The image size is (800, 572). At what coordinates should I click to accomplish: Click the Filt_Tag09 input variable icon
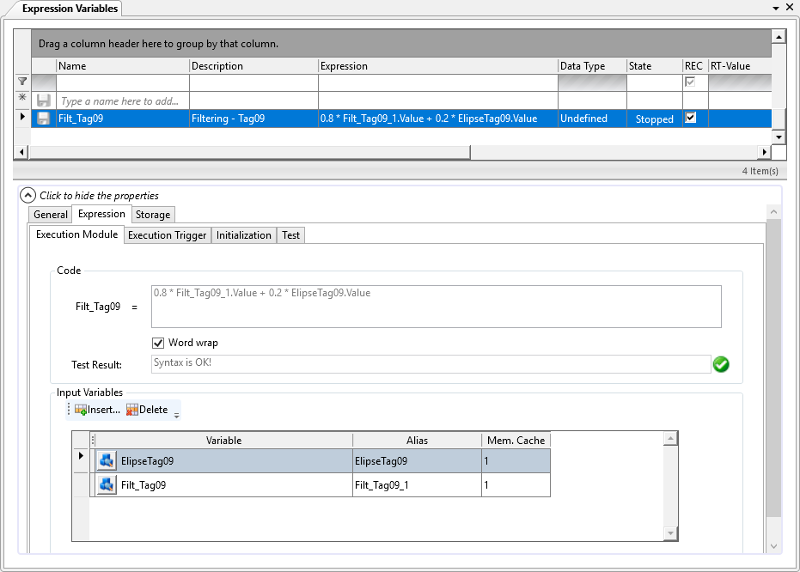[x=106, y=485]
